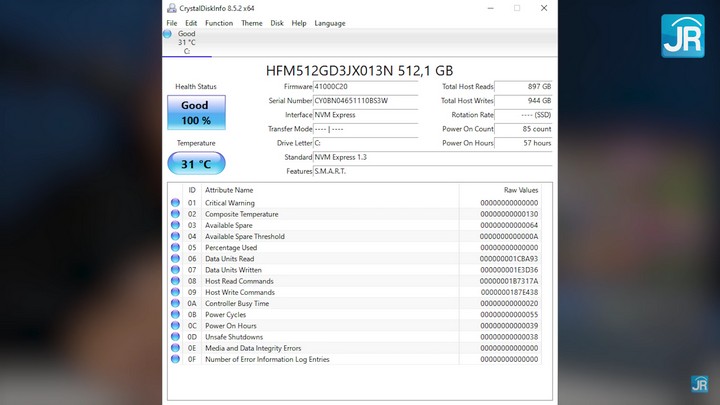The width and height of the screenshot is (720, 405).
Task: Click the Attribute Name column header
Action: [x=230, y=190]
